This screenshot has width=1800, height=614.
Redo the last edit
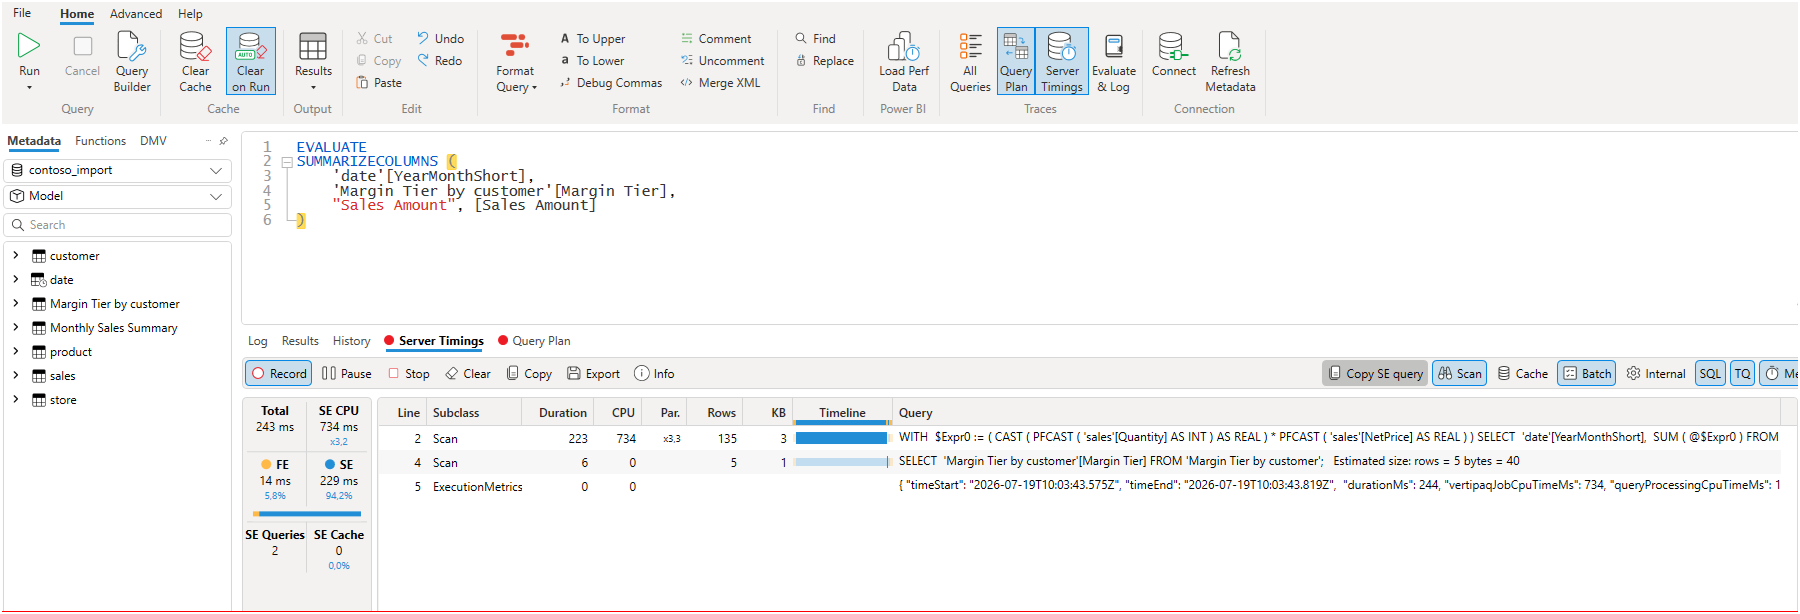tap(440, 61)
